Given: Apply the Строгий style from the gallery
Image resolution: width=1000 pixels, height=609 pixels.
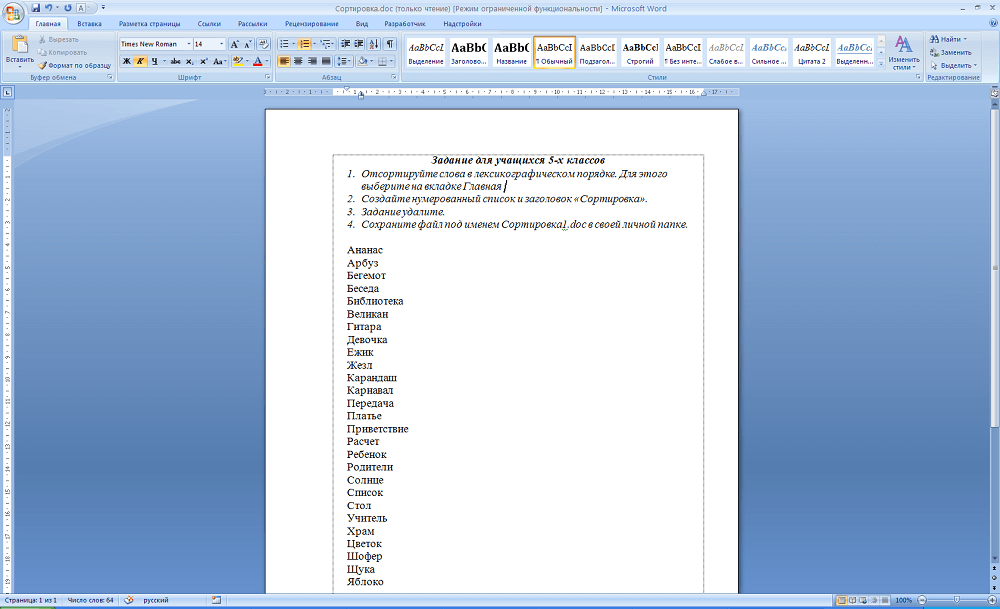Looking at the screenshot, I should coord(640,52).
